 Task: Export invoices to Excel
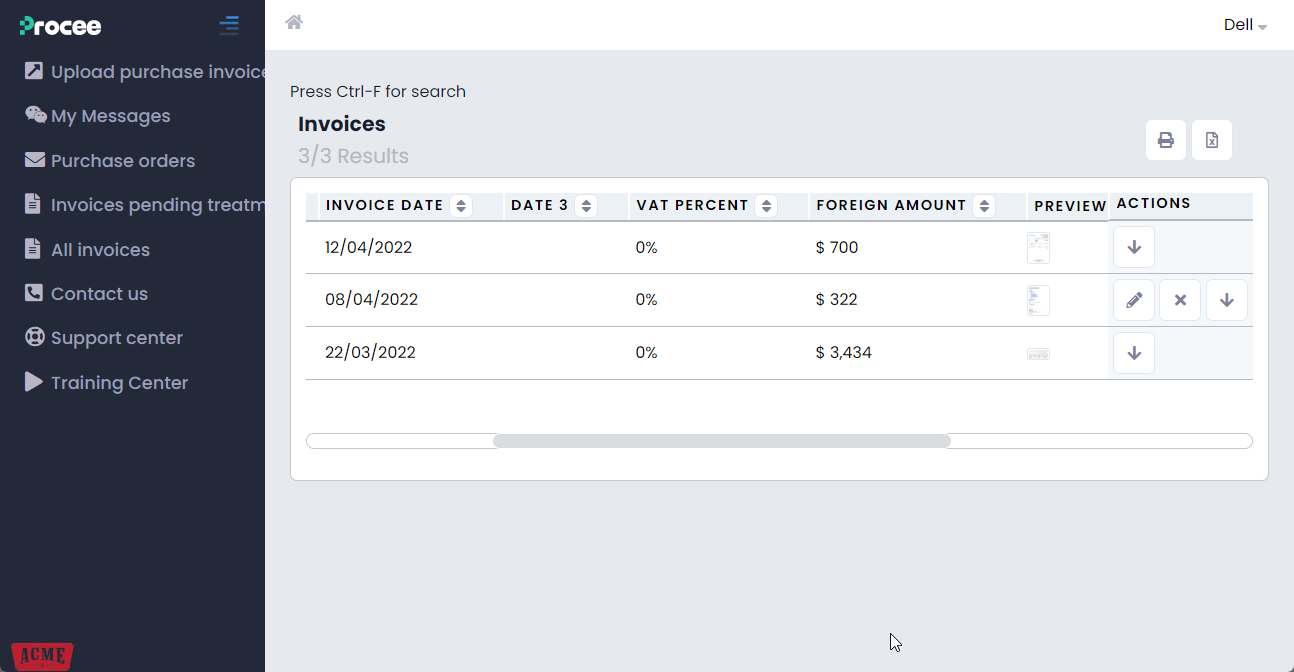pyautogui.click(x=1211, y=140)
